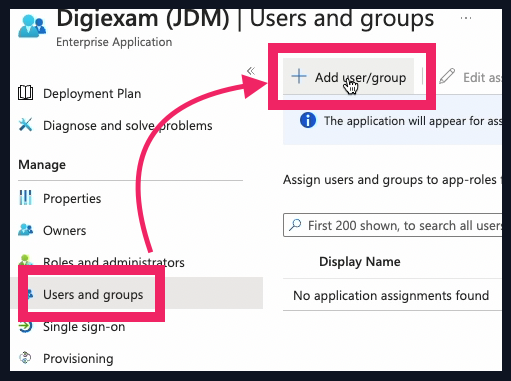Click the blue info icon in banner

tap(308, 120)
